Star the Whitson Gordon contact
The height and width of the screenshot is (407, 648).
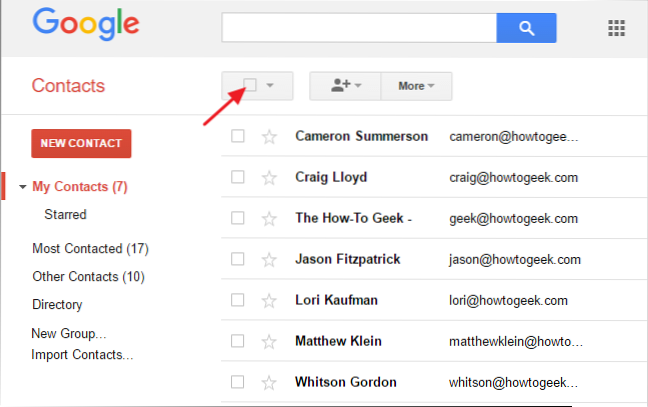pos(268,382)
